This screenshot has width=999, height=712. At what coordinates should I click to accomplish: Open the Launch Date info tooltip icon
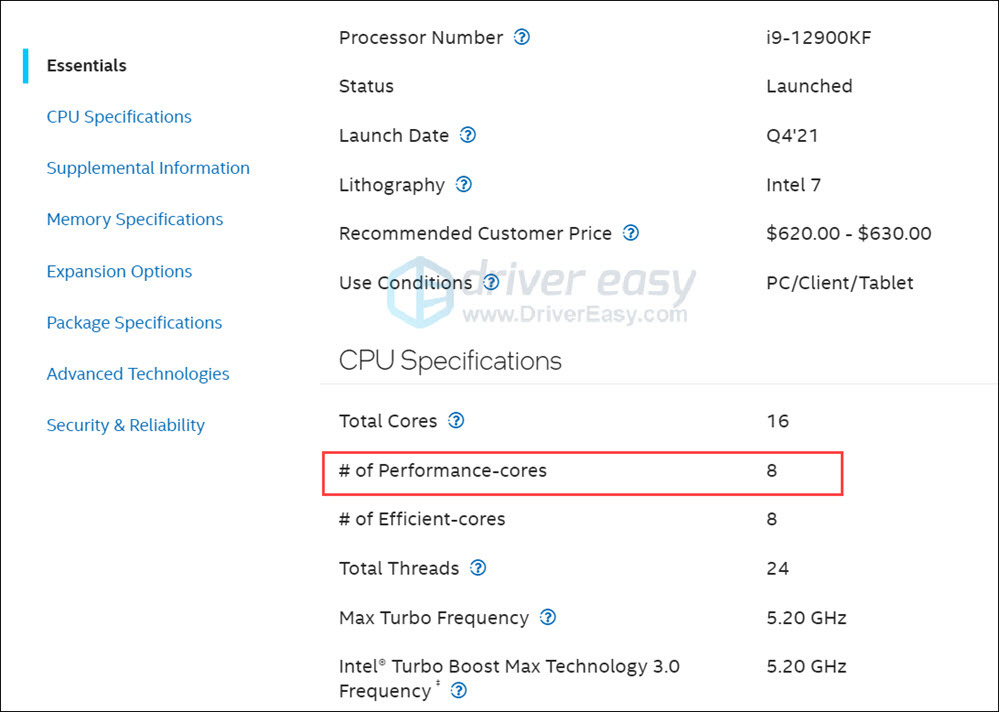(x=467, y=135)
